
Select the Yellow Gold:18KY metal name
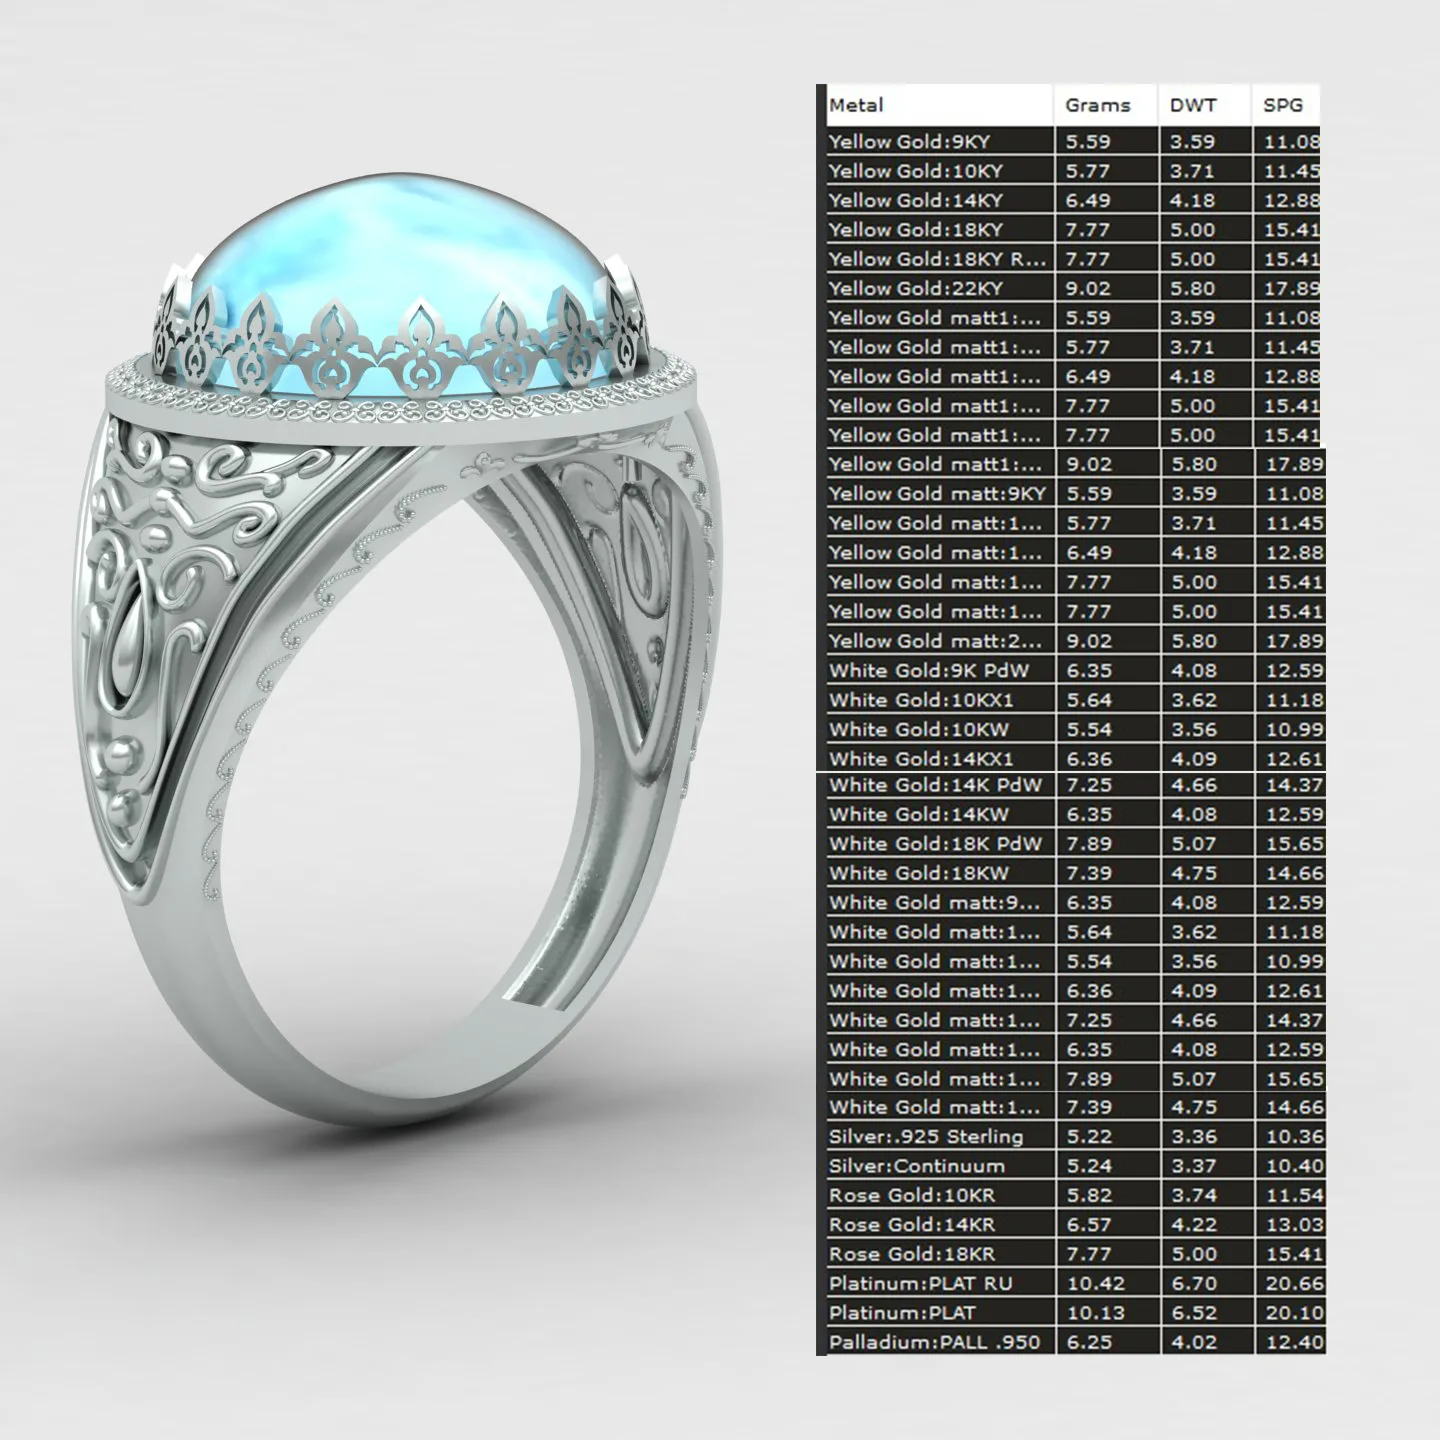[x=915, y=230]
